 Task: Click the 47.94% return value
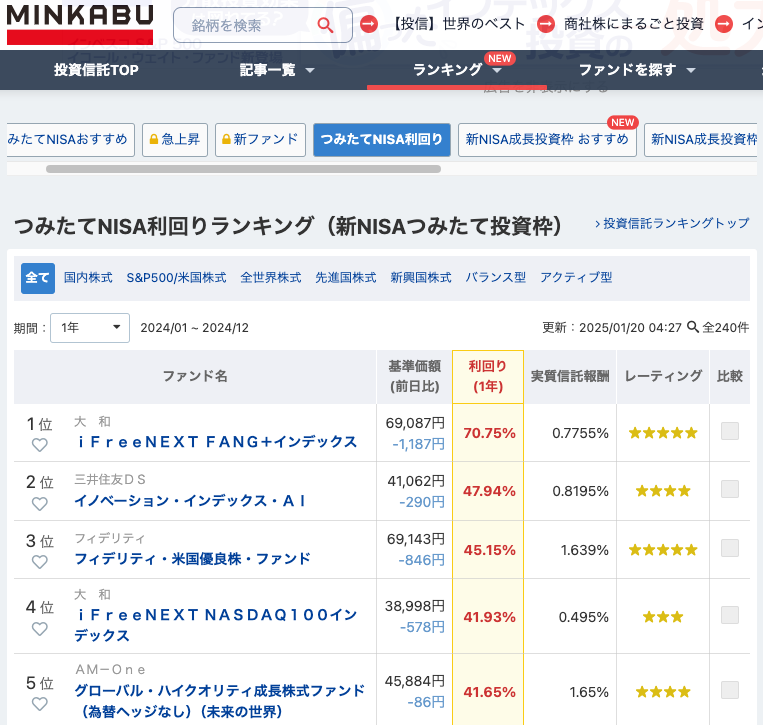[x=489, y=491]
